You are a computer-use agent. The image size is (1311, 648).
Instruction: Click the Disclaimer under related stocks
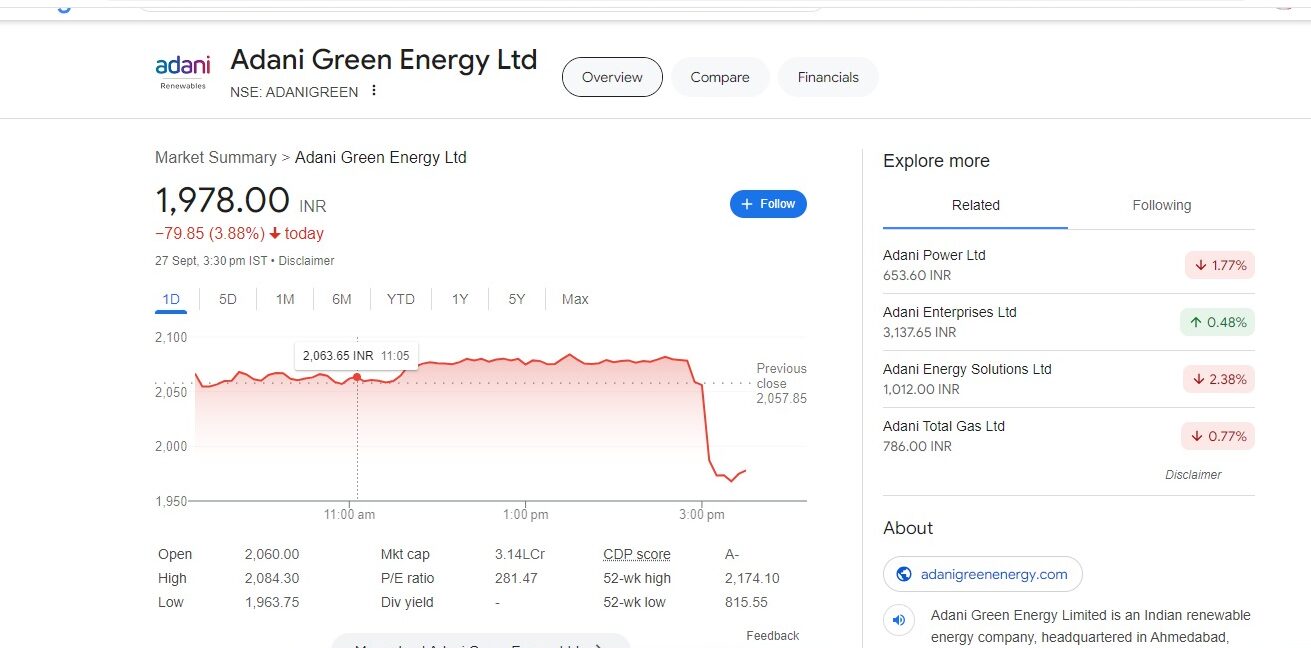click(x=1193, y=475)
